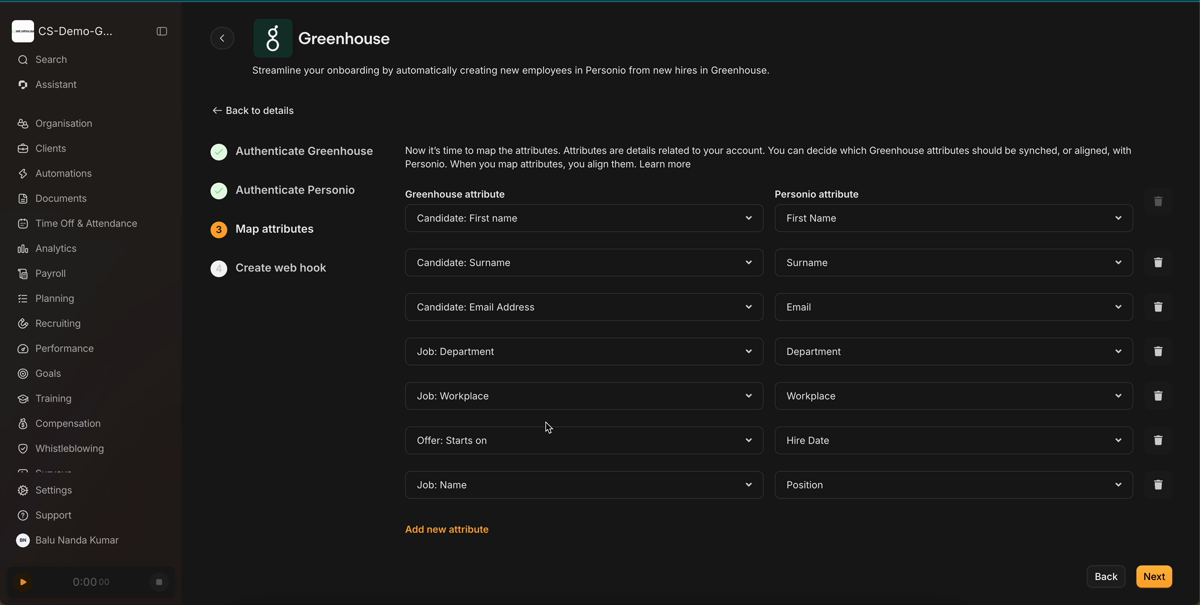The height and width of the screenshot is (605, 1200).
Task: Click the Organisation icon in sidebar
Action: coord(23,124)
